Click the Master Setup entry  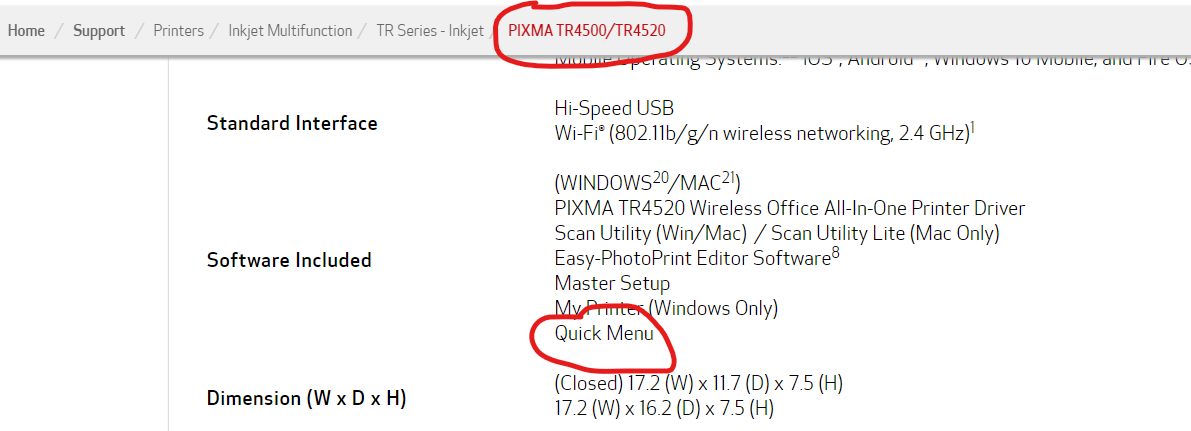click(612, 283)
